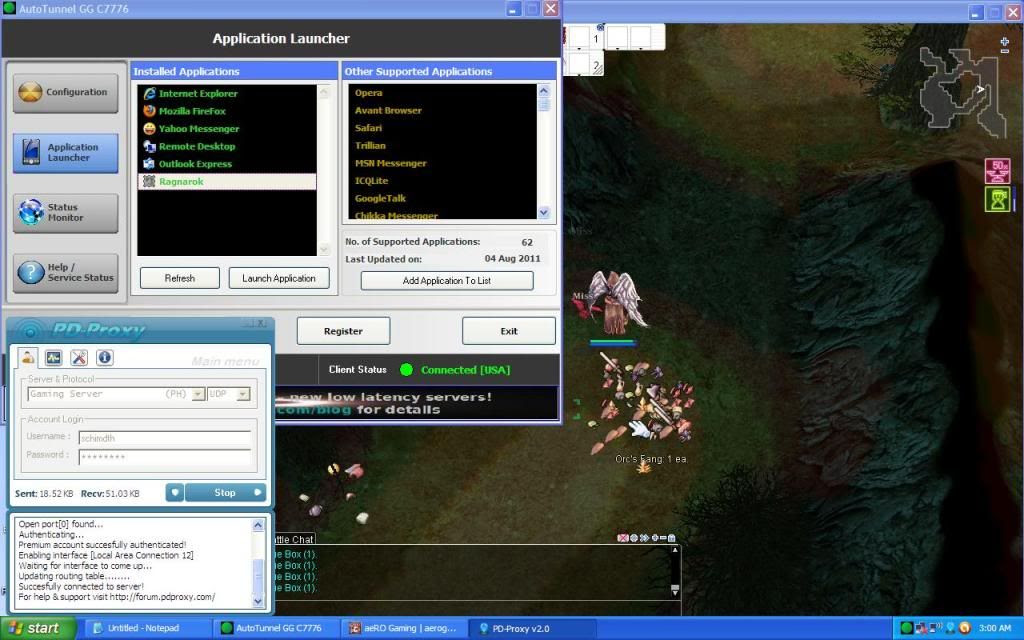Click the winged character in game
Image resolution: width=1024 pixels, height=640 pixels.
point(614,302)
